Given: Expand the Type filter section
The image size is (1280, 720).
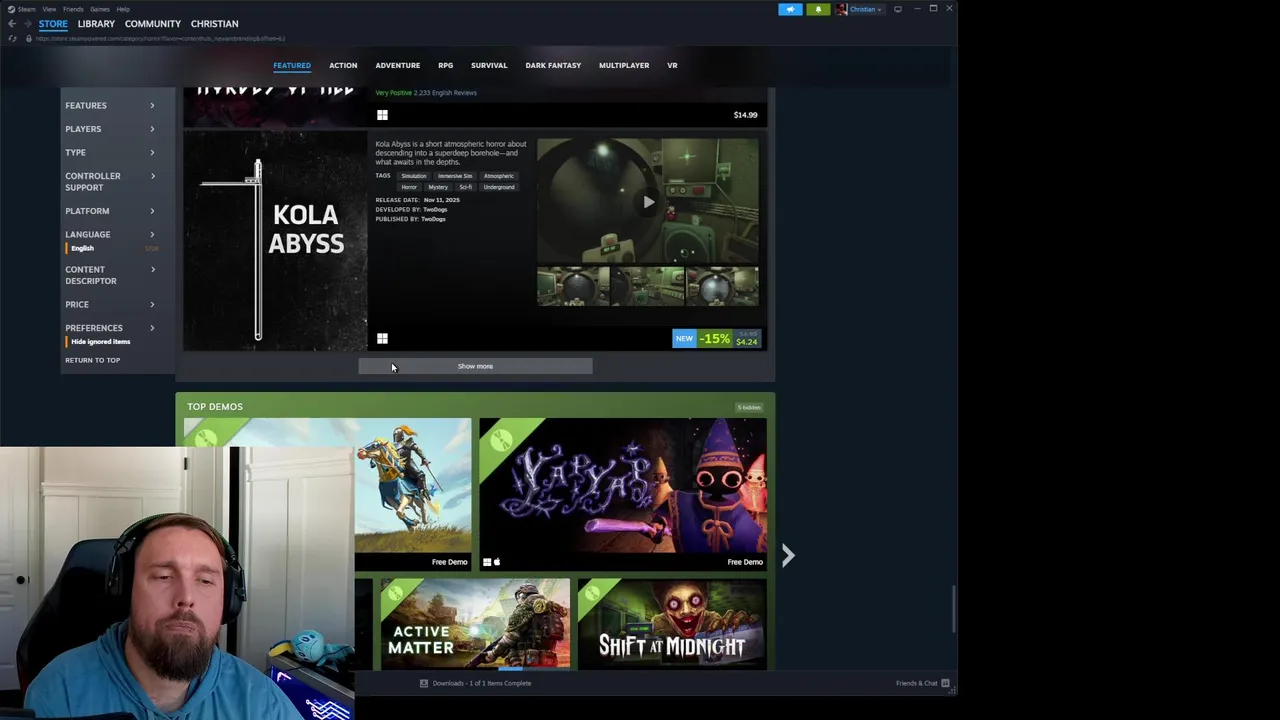Looking at the screenshot, I should click(x=111, y=152).
